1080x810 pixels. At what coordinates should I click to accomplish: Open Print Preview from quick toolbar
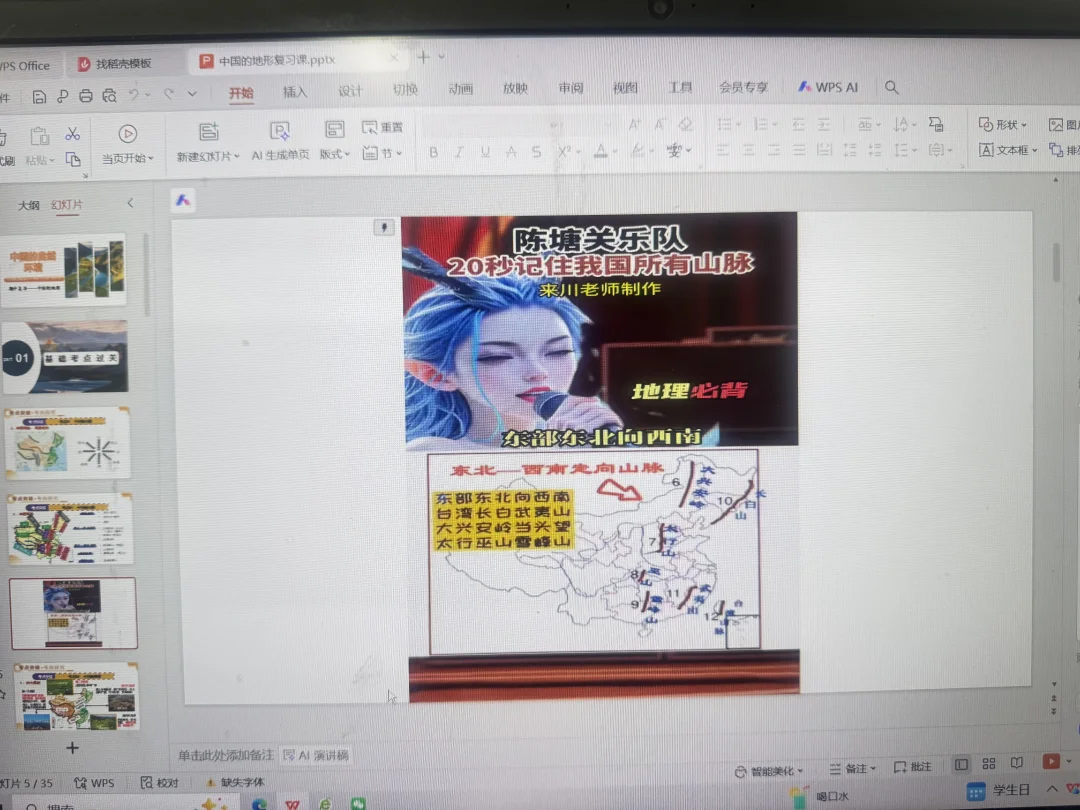[109, 96]
